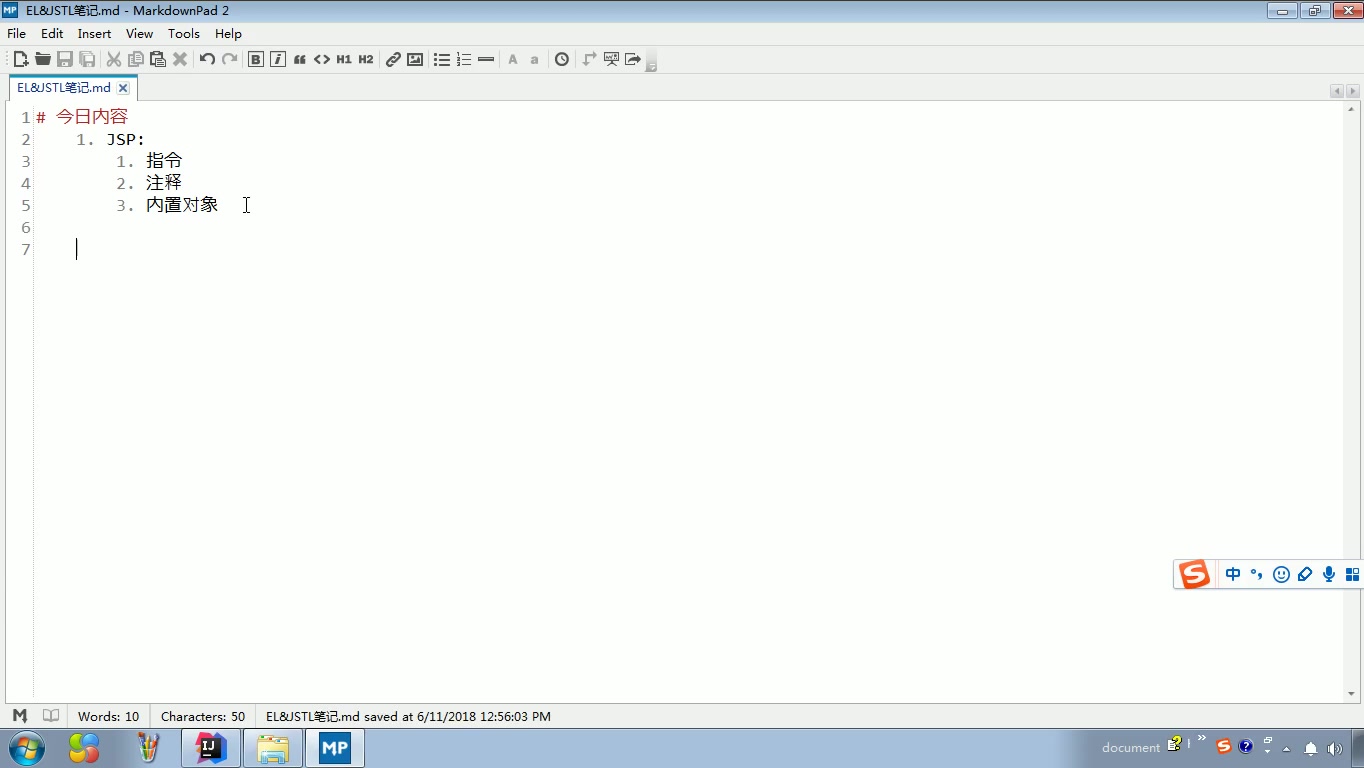Open the Insert menu

tap(94, 34)
